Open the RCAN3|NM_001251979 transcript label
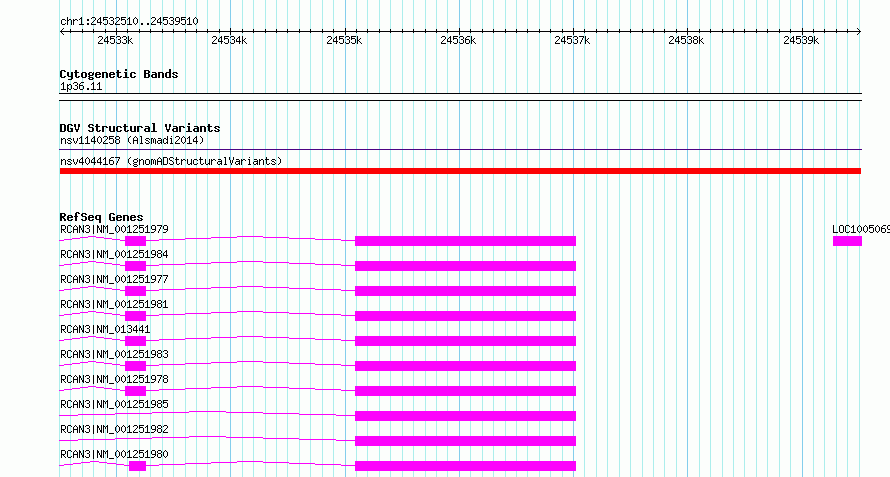The width and height of the screenshot is (890, 477). coord(114,229)
